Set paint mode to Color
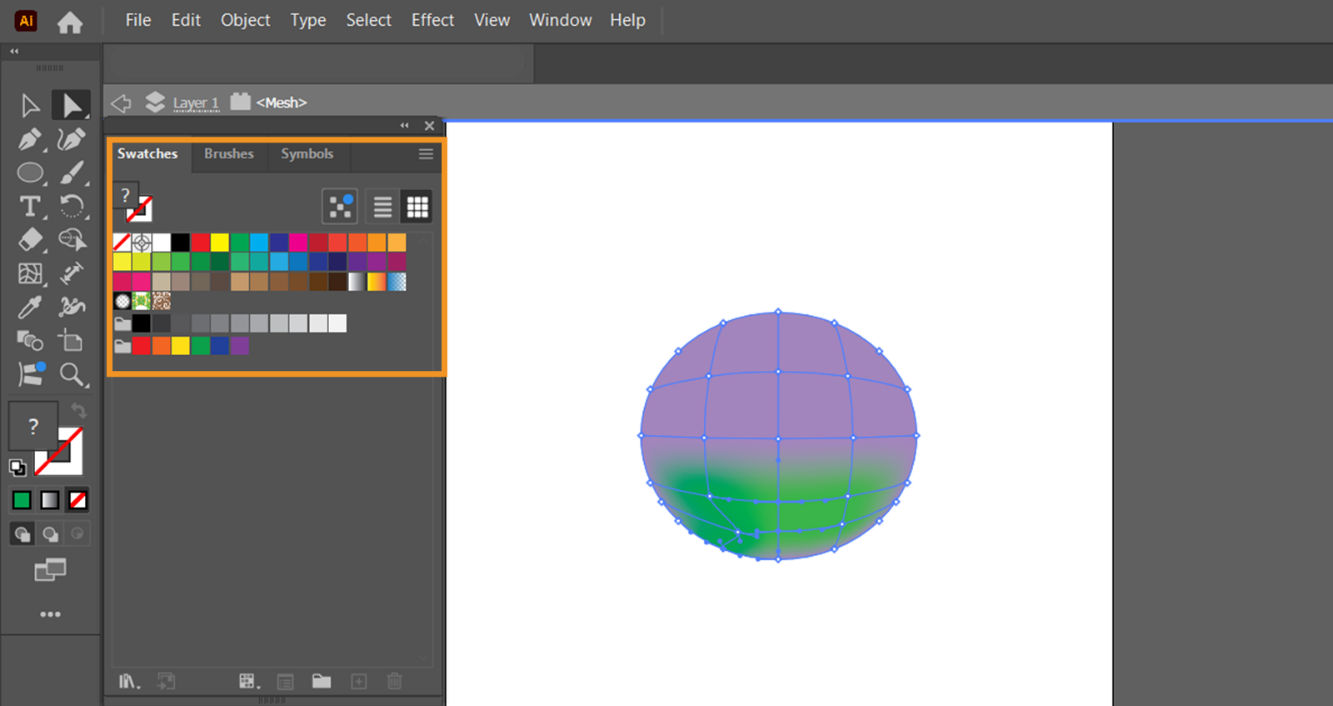The width and height of the screenshot is (1333, 706). click(x=22, y=500)
